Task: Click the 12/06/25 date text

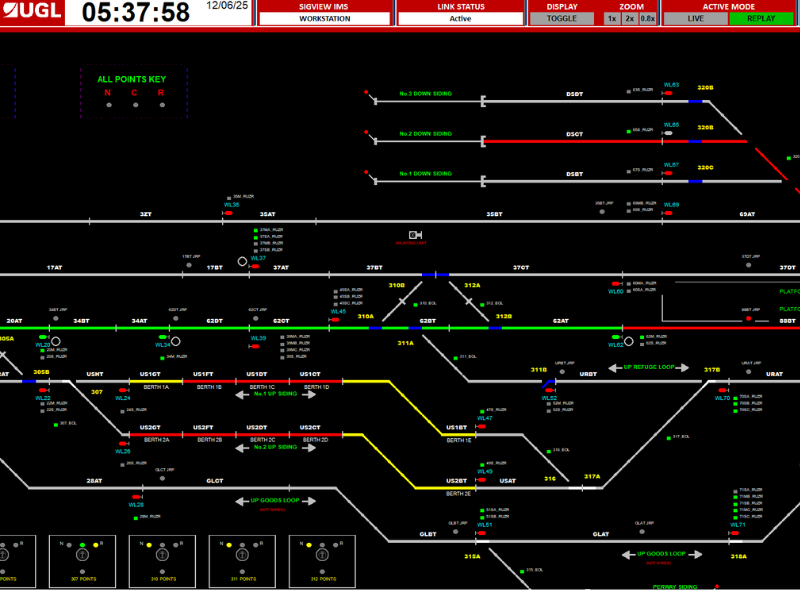Action: click(x=227, y=6)
